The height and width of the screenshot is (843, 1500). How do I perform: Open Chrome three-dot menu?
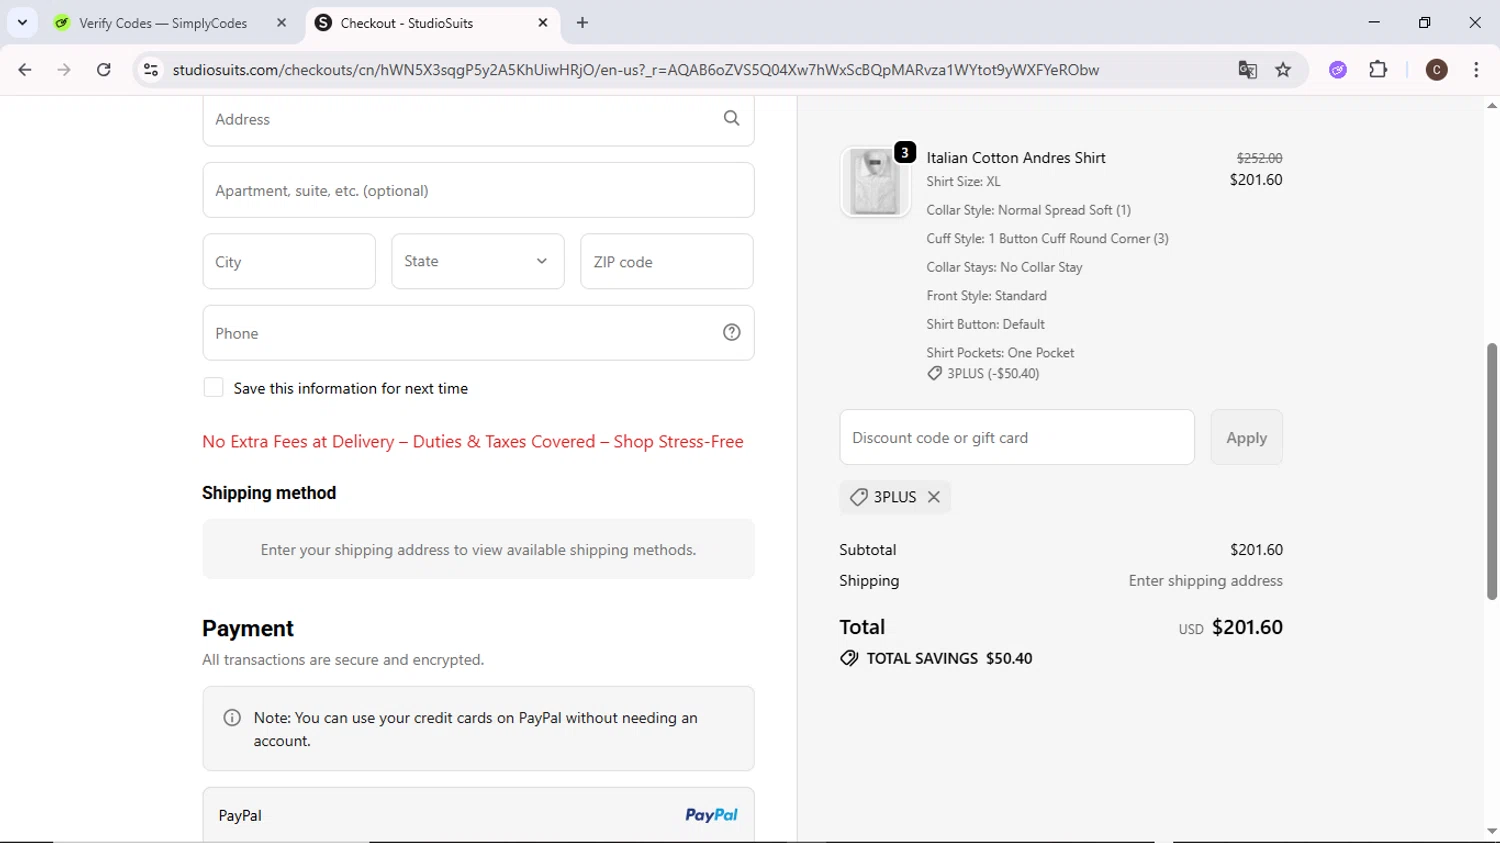(x=1476, y=70)
